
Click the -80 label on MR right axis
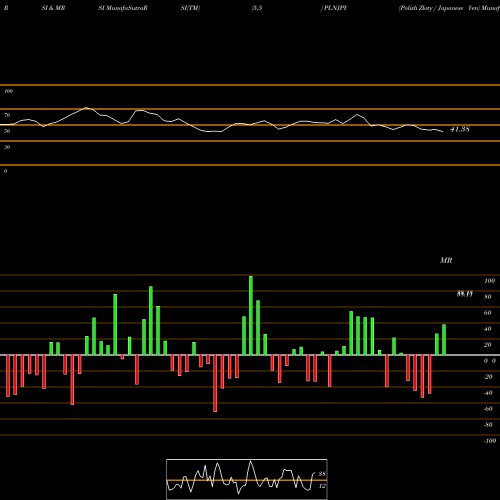488,425
